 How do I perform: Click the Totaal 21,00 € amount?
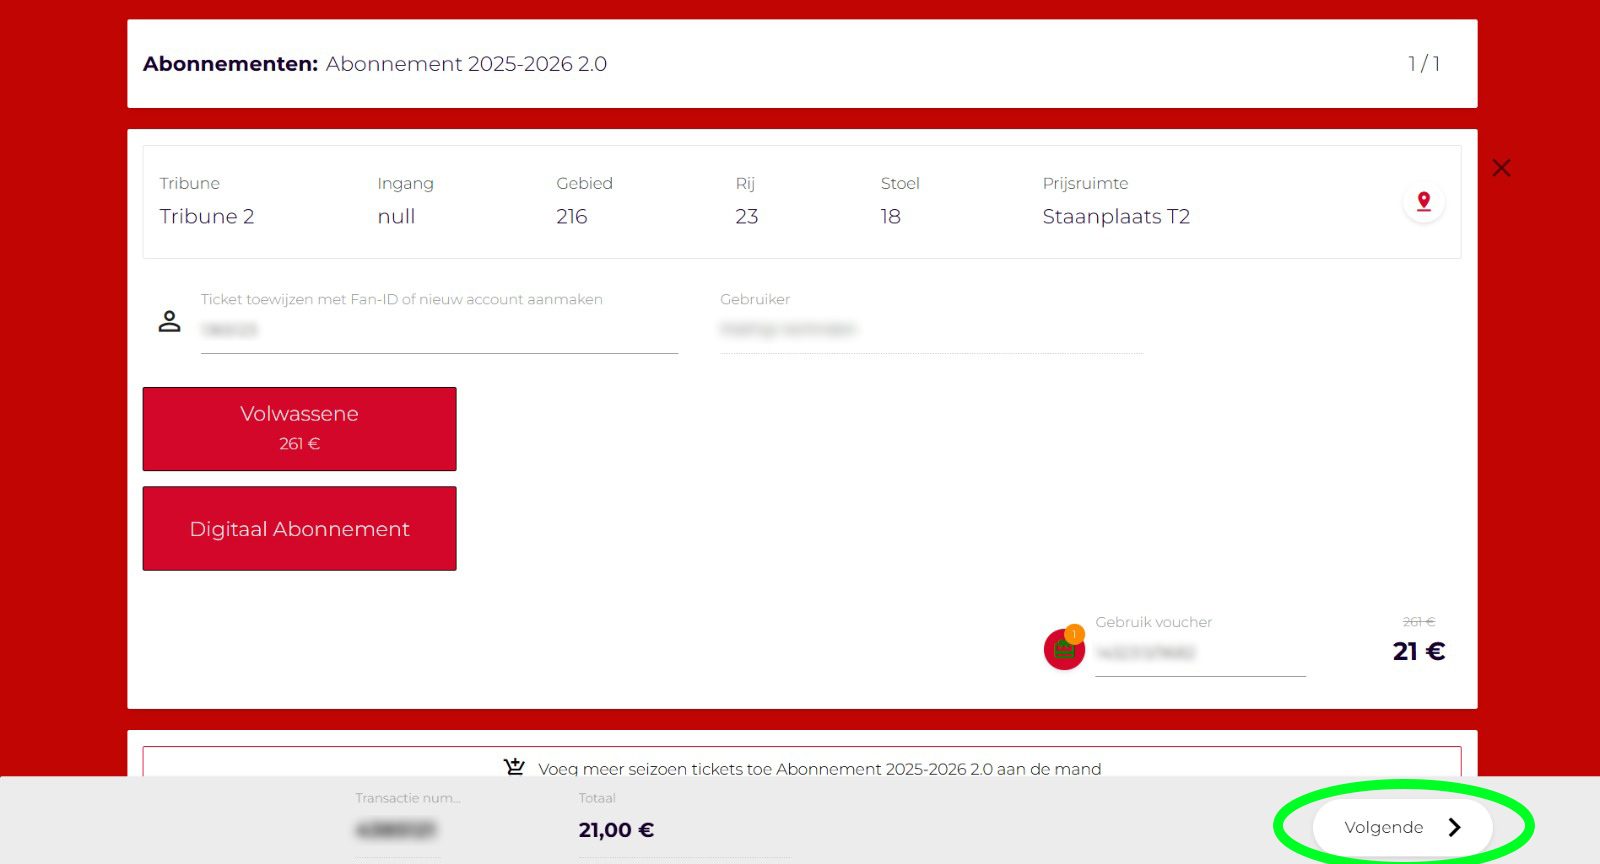tap(616, 830)
